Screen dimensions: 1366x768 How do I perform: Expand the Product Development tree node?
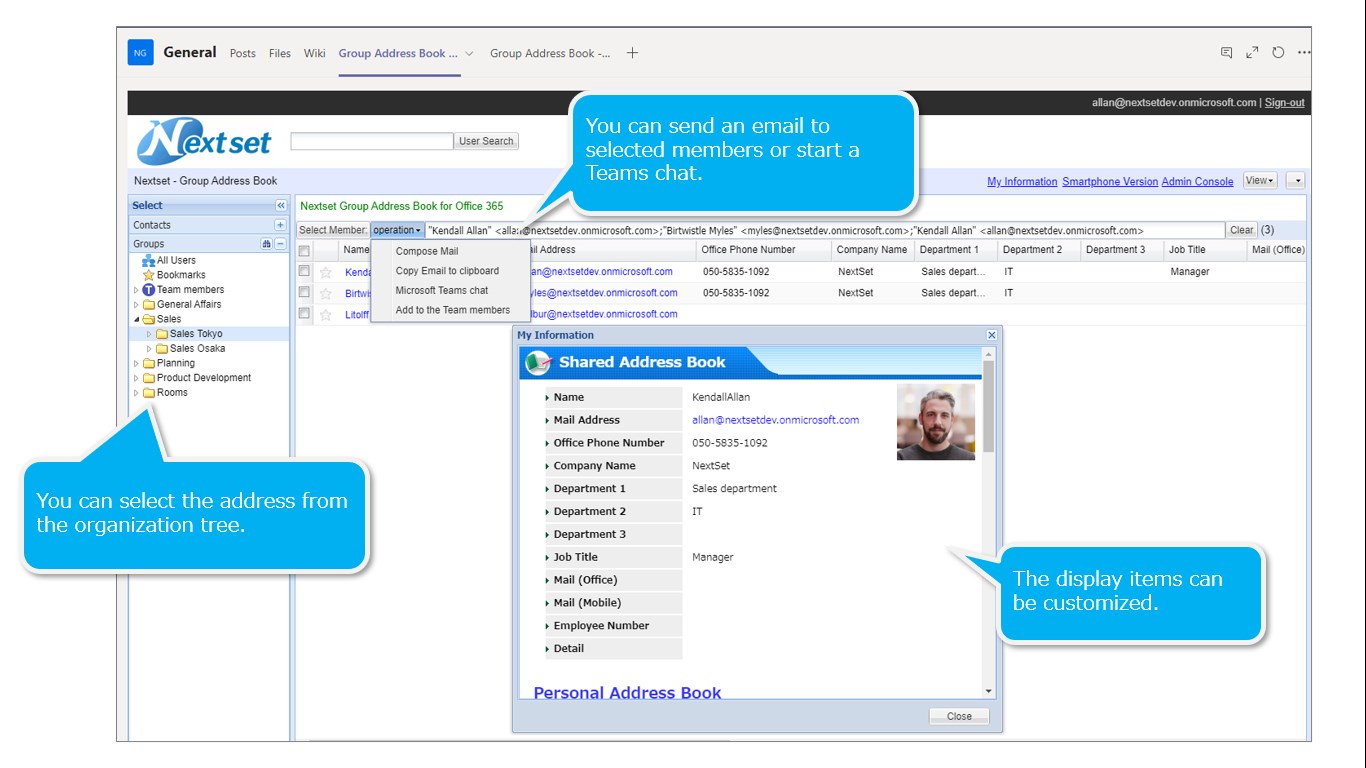click(137, 378)
